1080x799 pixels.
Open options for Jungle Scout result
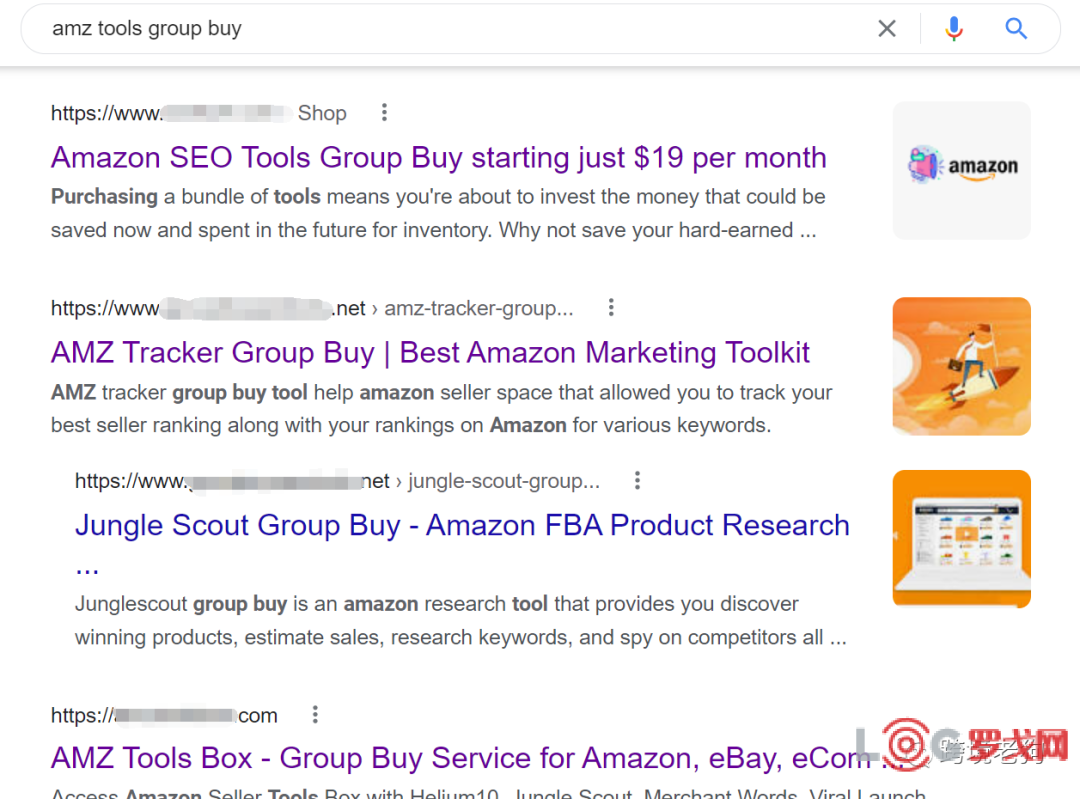637,481
